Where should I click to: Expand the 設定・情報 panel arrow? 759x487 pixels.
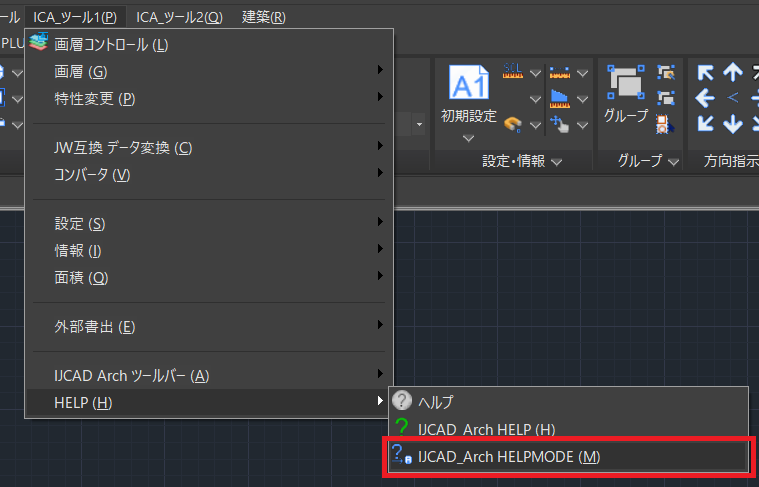coord(557,162)
